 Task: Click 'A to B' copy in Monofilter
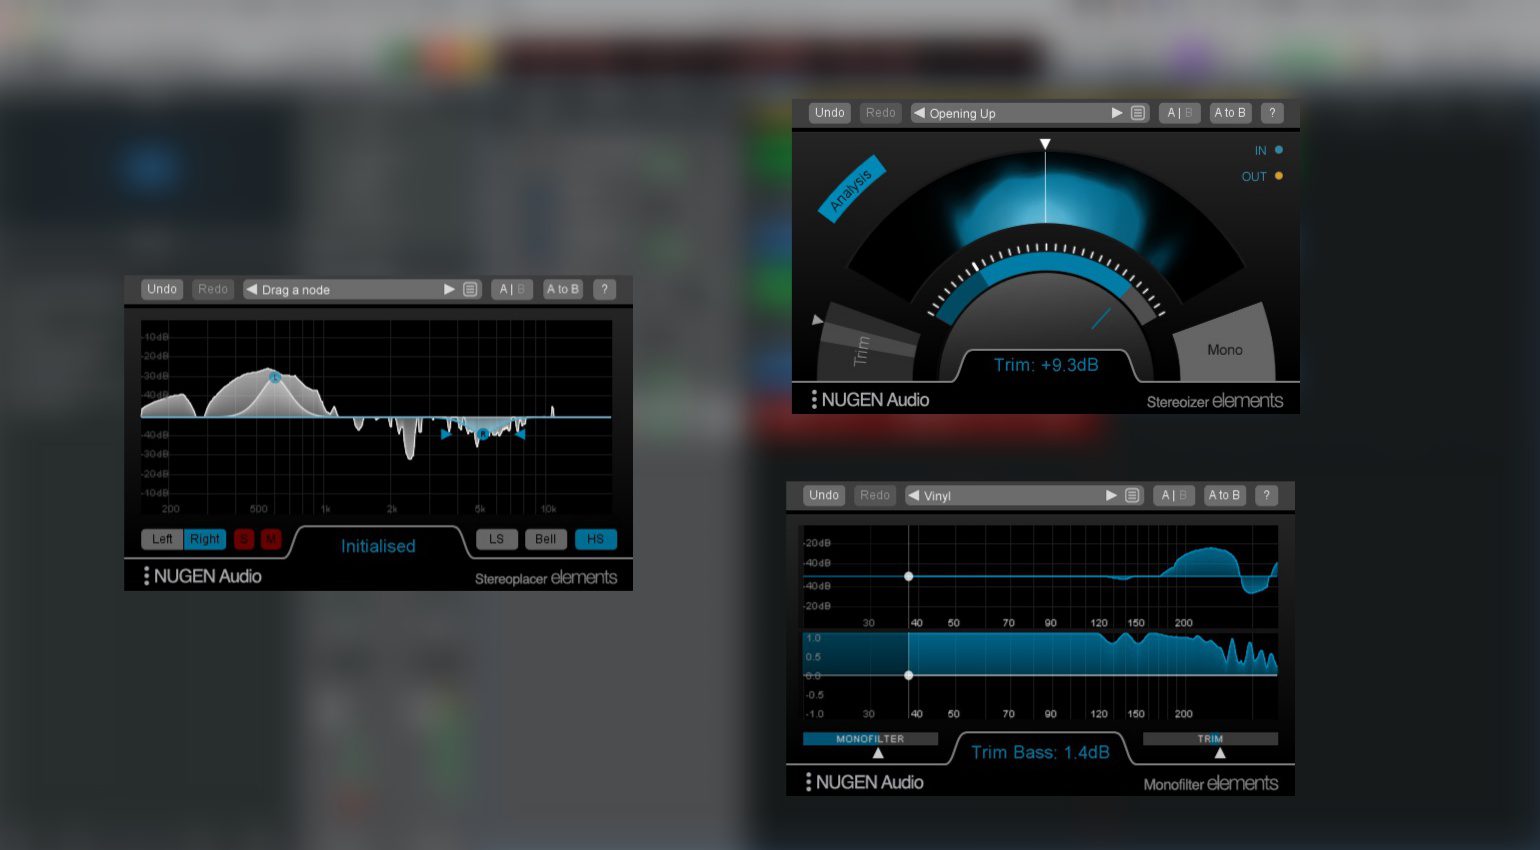point(1224,495)
